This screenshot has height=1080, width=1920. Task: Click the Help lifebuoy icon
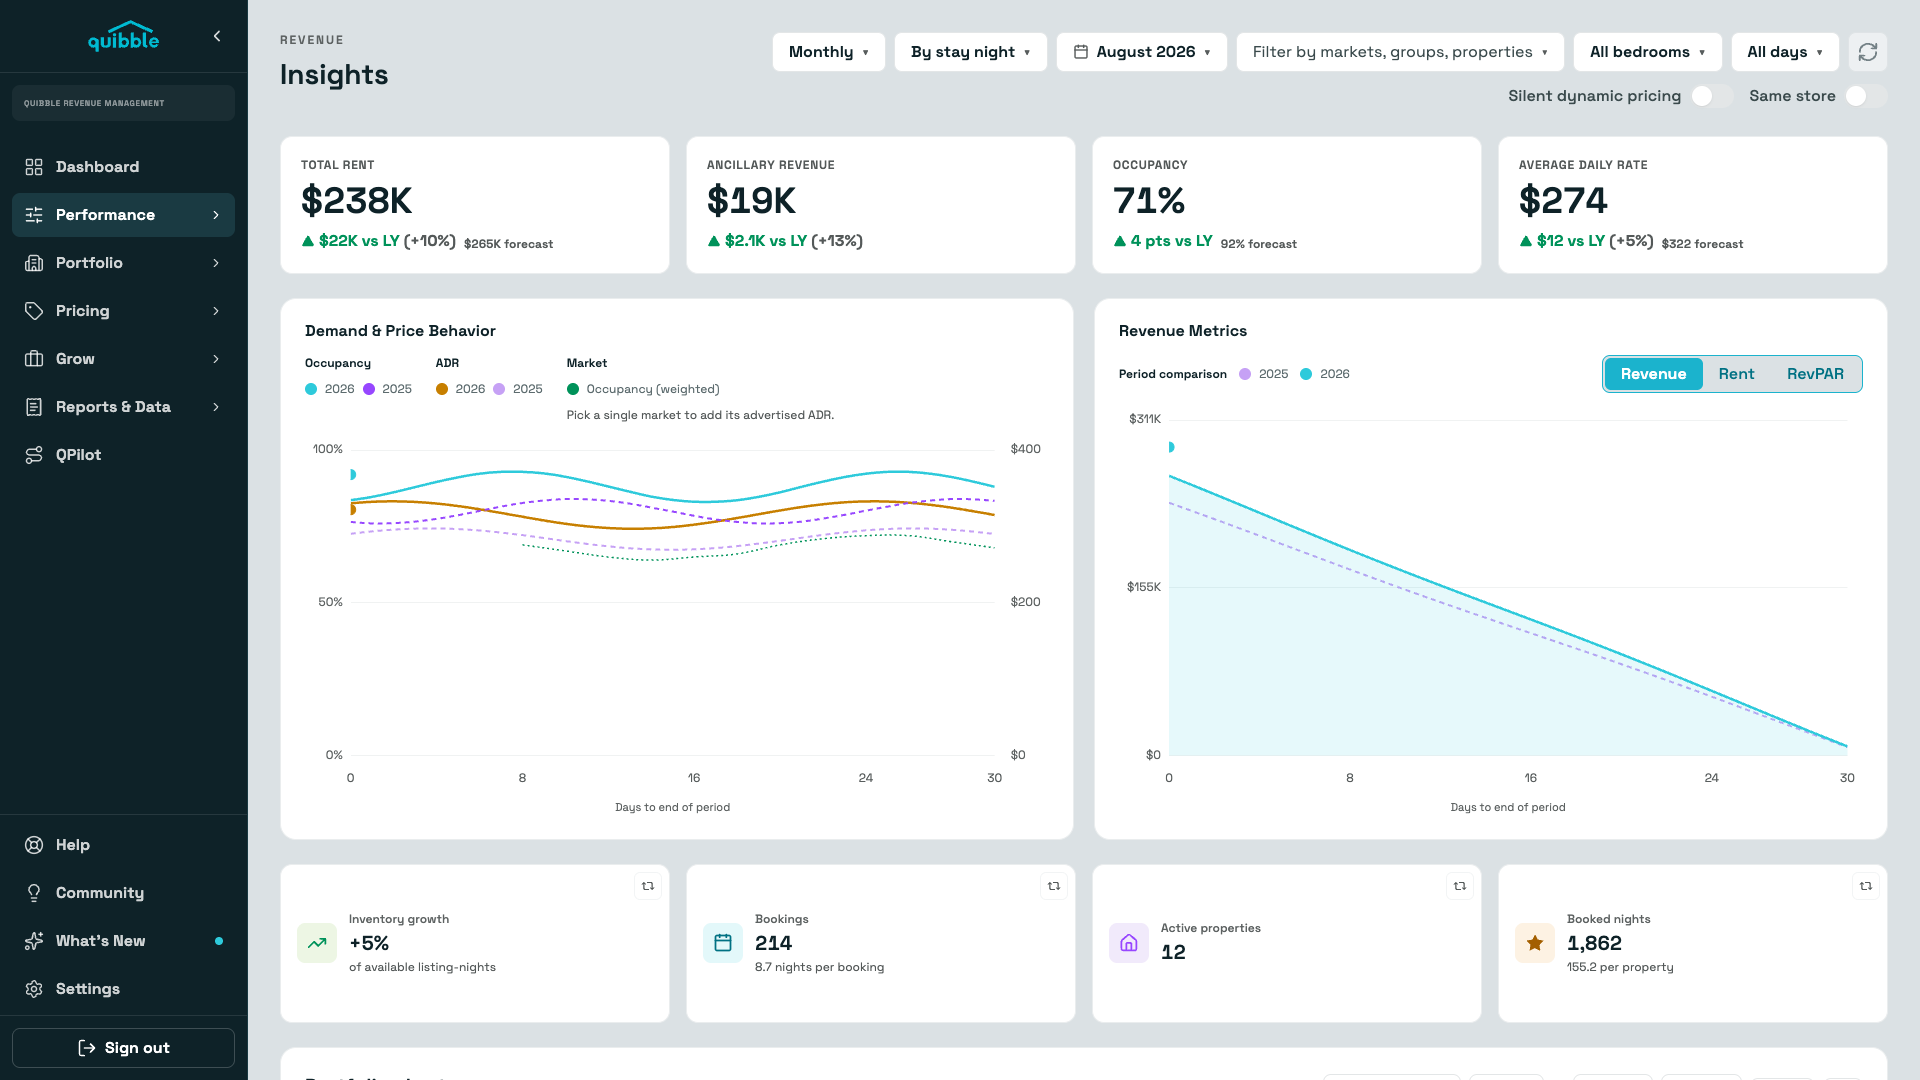(x=34, y=845)
